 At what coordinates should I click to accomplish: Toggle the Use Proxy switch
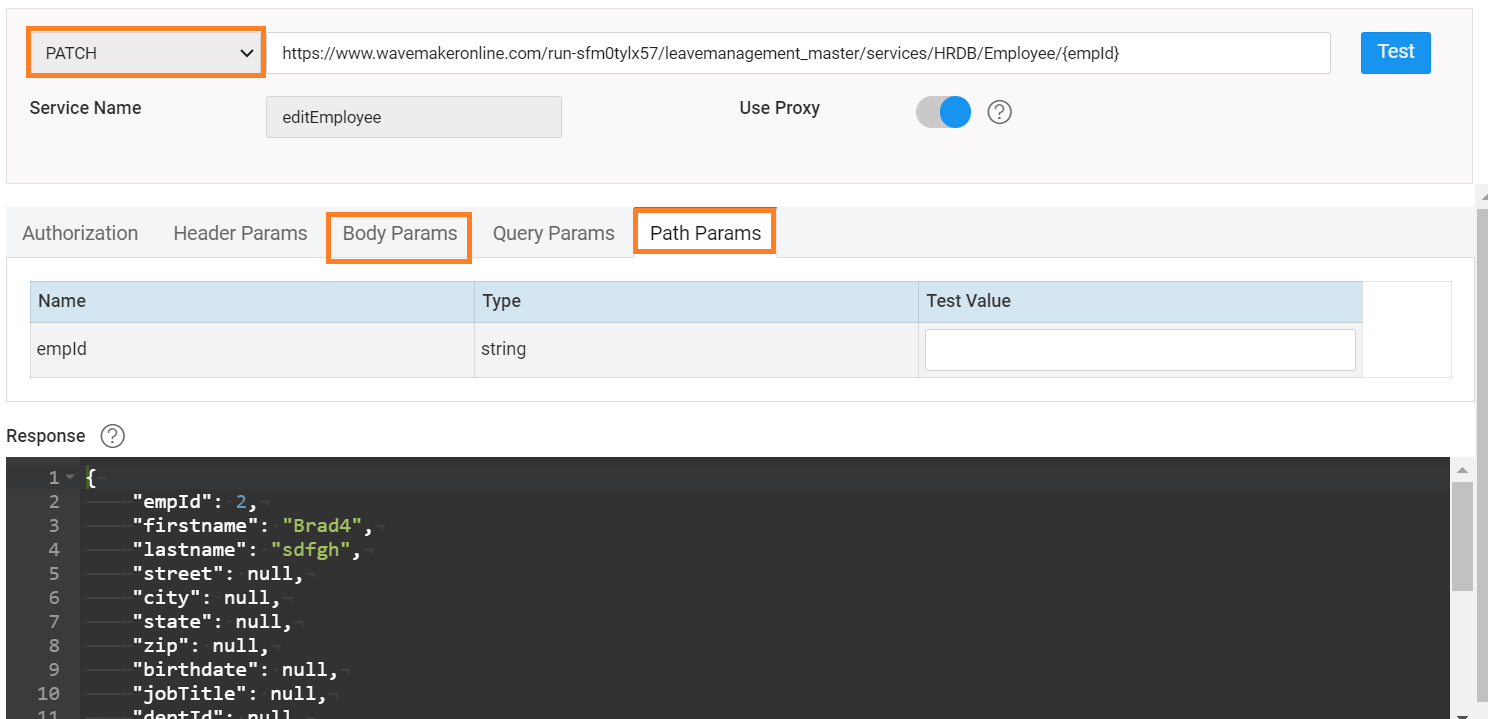pos(943,112)
